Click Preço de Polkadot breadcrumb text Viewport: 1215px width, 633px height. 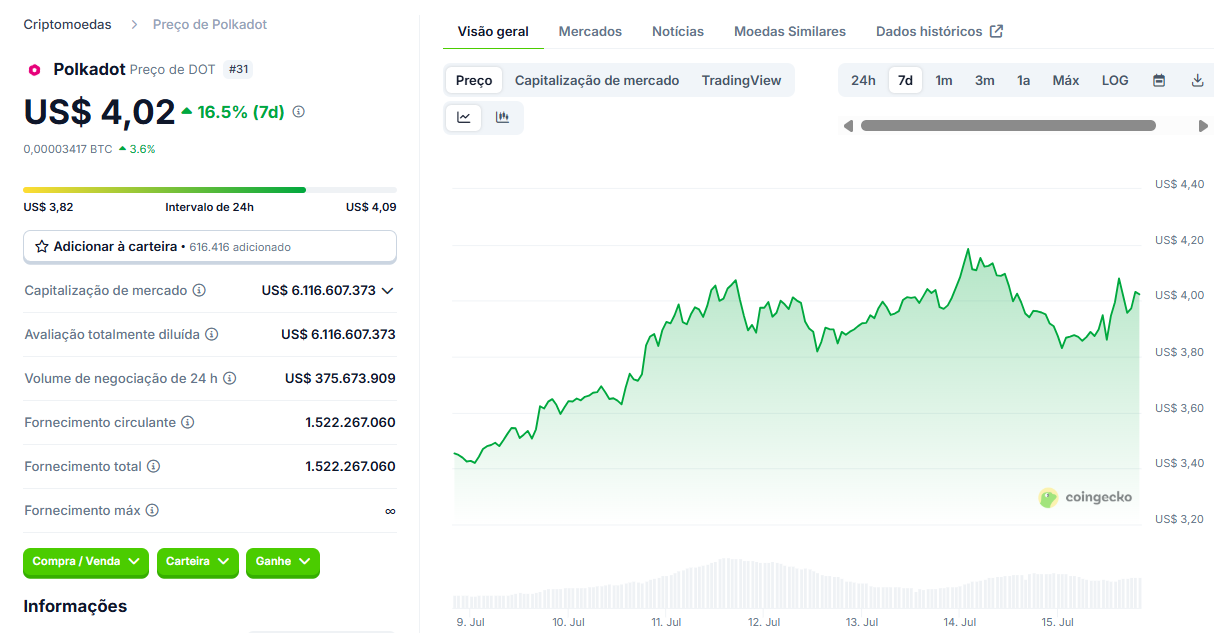pyautogui.click(x=210, y=24)
